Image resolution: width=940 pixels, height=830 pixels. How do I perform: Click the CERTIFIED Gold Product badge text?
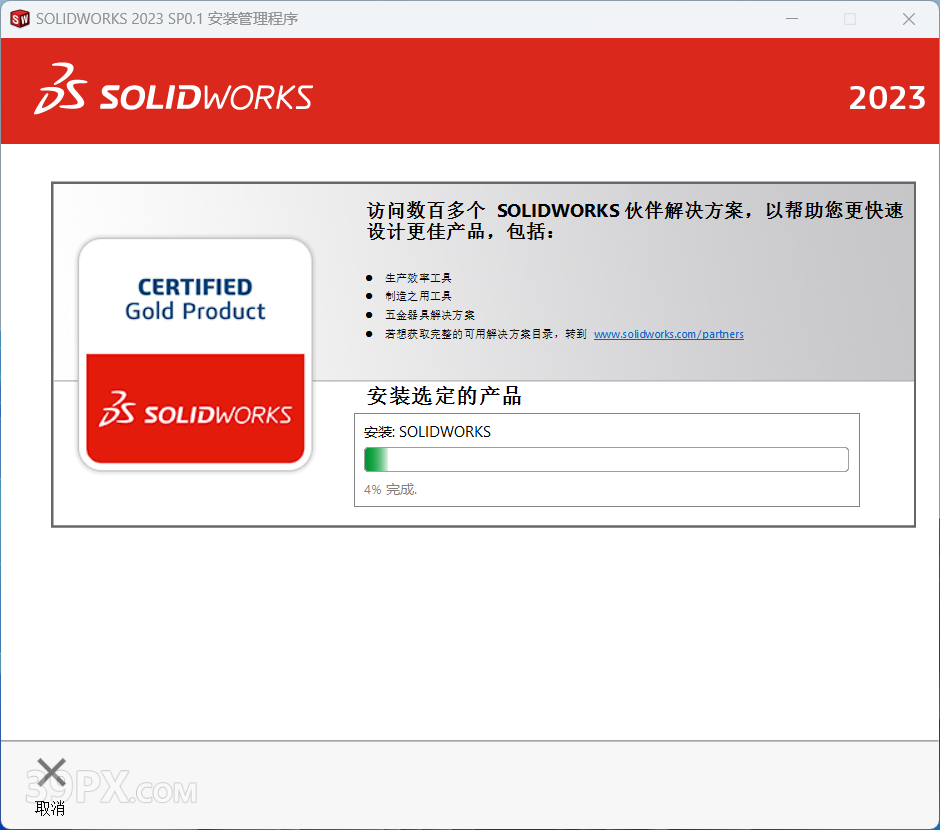(x=195, y=299)
